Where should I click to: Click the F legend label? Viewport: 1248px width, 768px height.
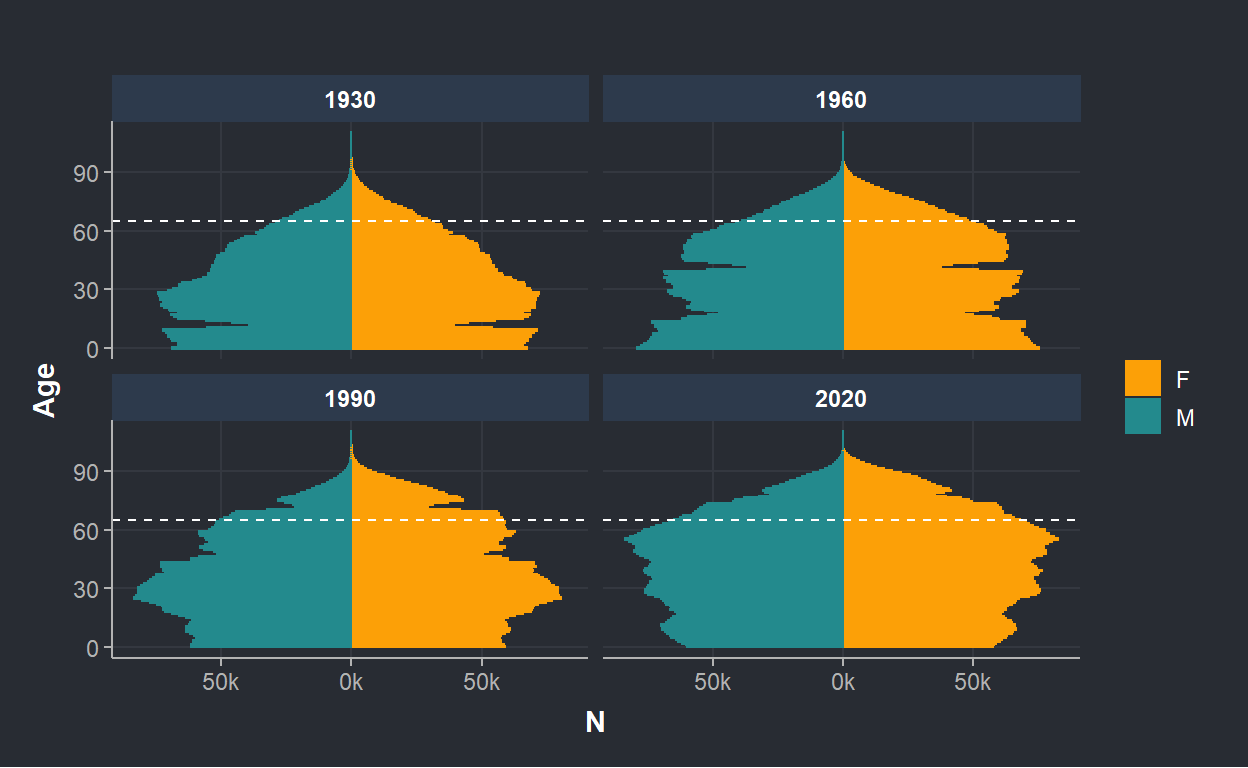point(1182,380)
